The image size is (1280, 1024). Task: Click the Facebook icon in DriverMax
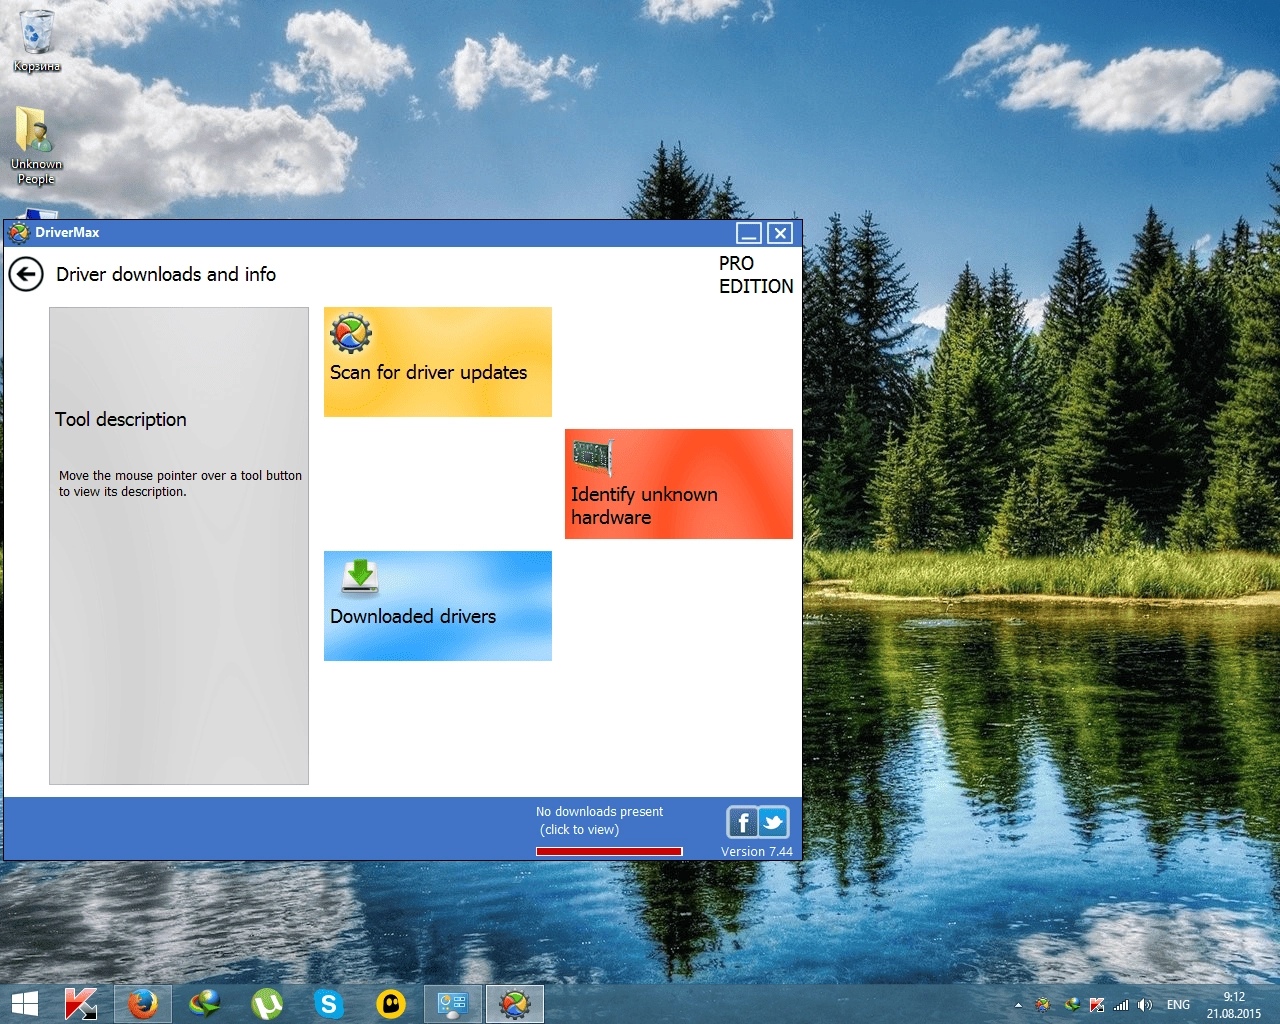click(x=742, y=822)
